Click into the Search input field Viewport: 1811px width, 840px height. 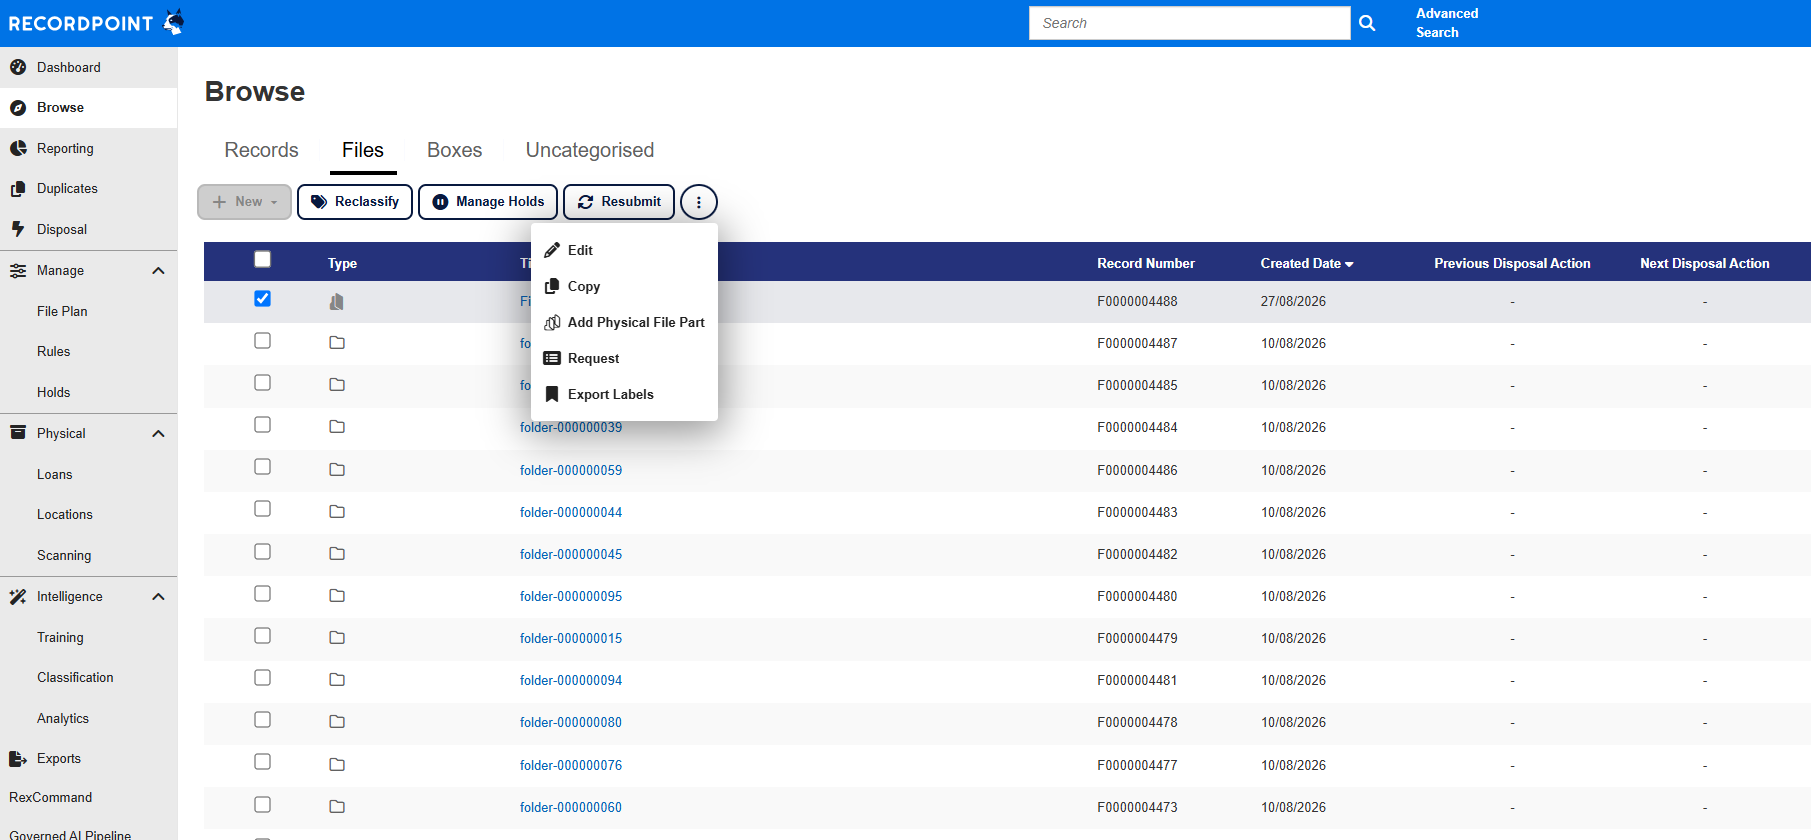point(1190,23)
